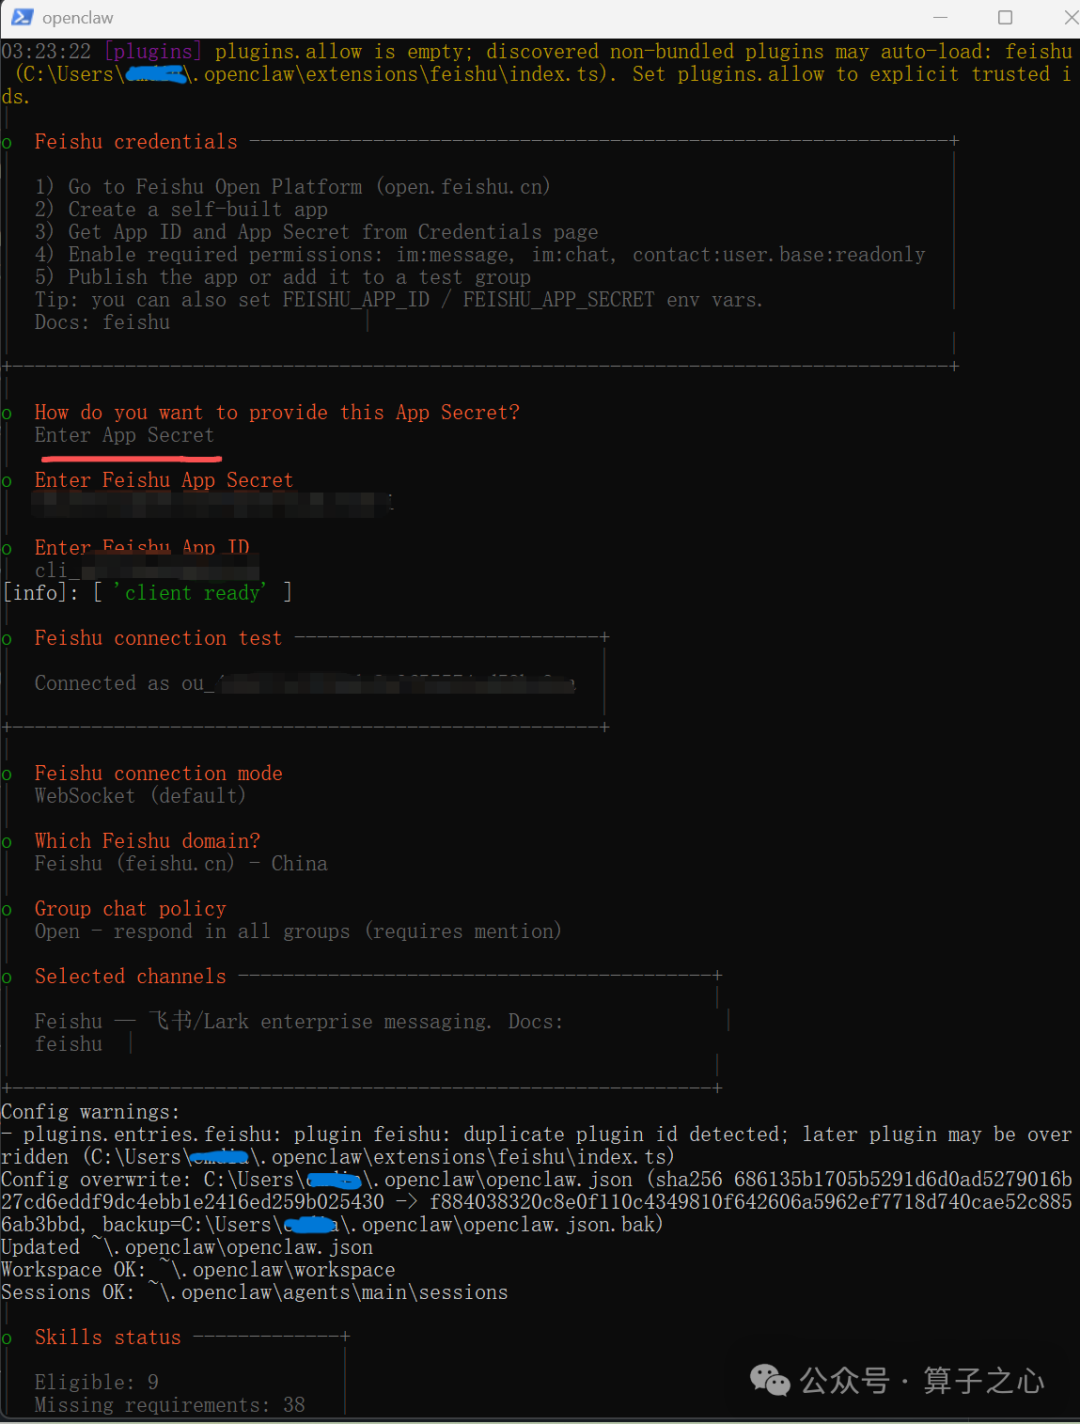Image resolution: width=1080 pixels, height=1424 pixels.
Task: Click the 'WebSocket (default)' value
Action: [x=140, y=796]
